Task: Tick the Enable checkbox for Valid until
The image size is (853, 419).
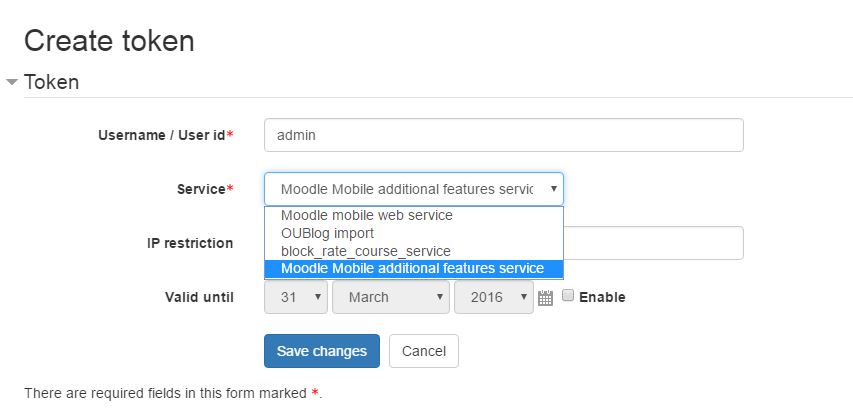Action: coord(568,296)
